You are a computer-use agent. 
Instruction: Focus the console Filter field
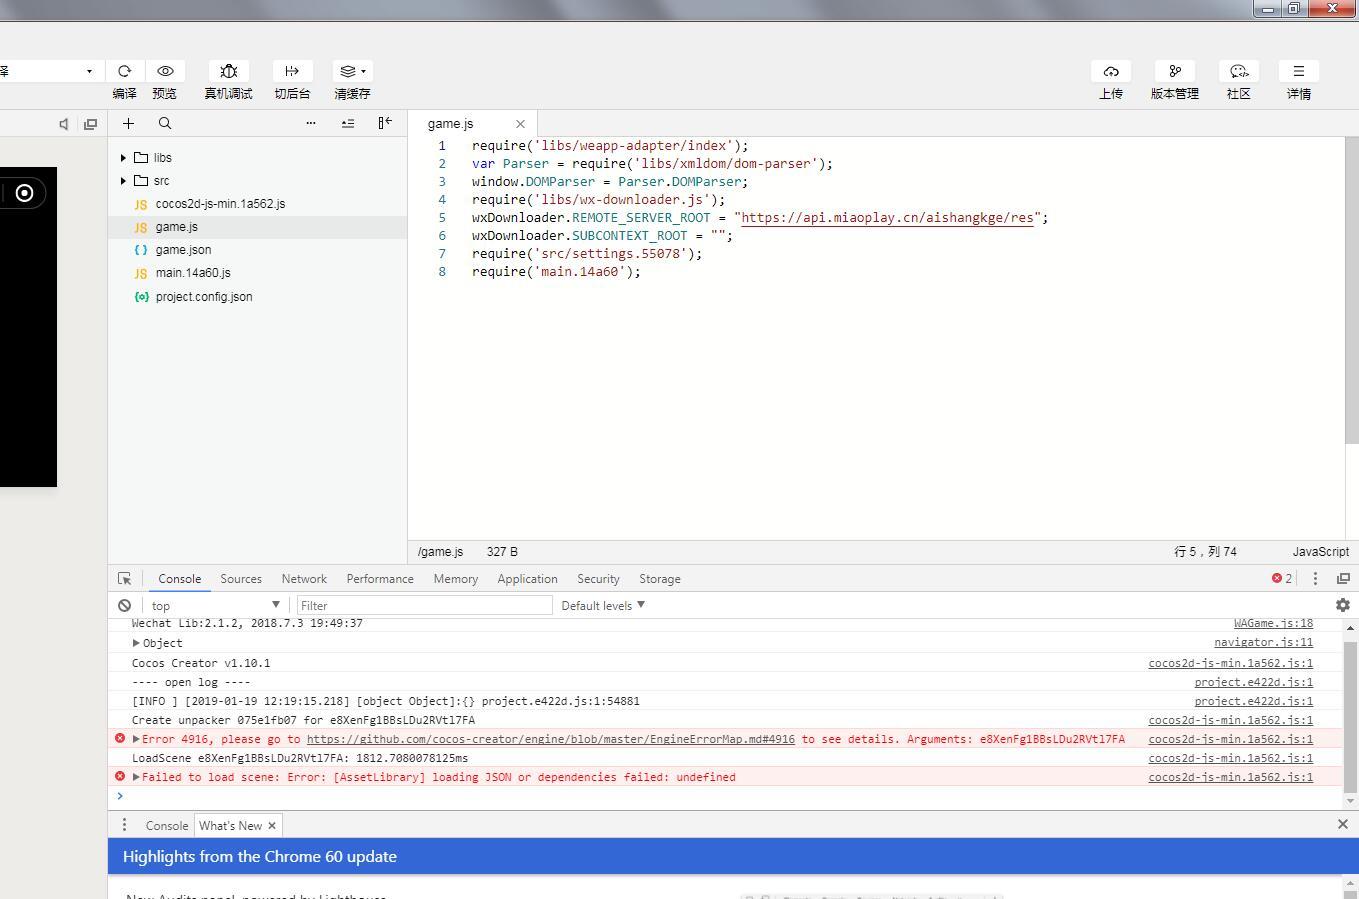[424, 605]
